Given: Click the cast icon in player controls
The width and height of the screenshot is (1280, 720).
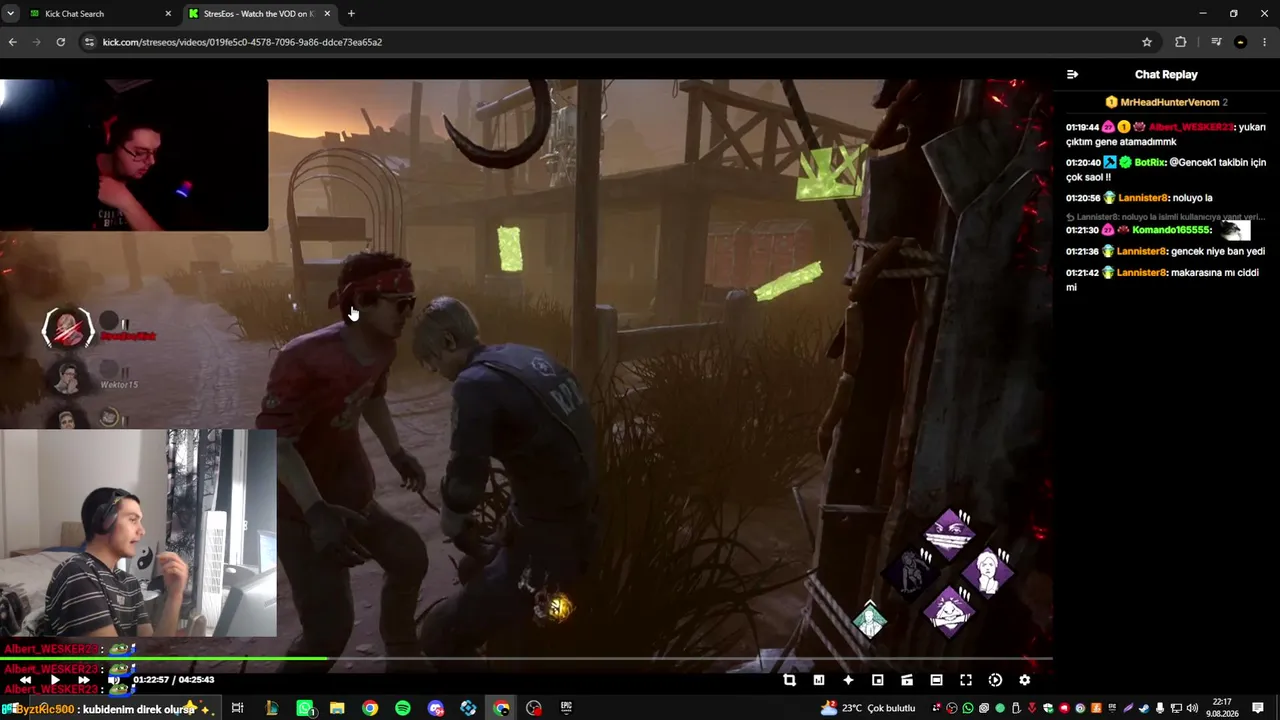Looking at the screenshot, I should (x=907, y=680).
